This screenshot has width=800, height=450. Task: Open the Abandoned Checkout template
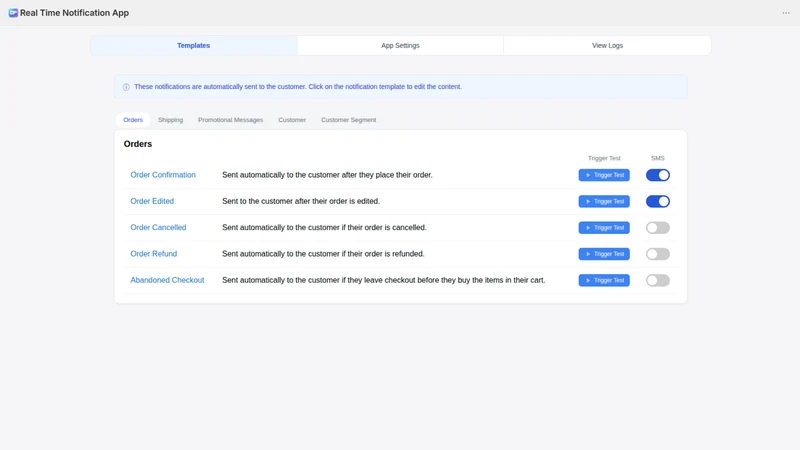167,280
